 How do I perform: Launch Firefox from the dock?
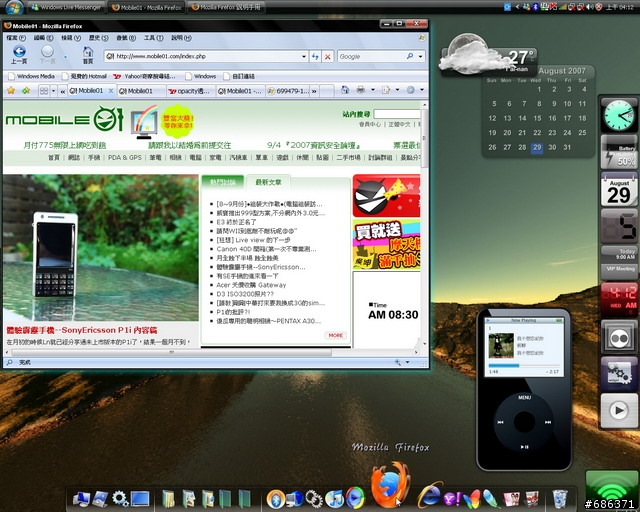pos(391,485)
